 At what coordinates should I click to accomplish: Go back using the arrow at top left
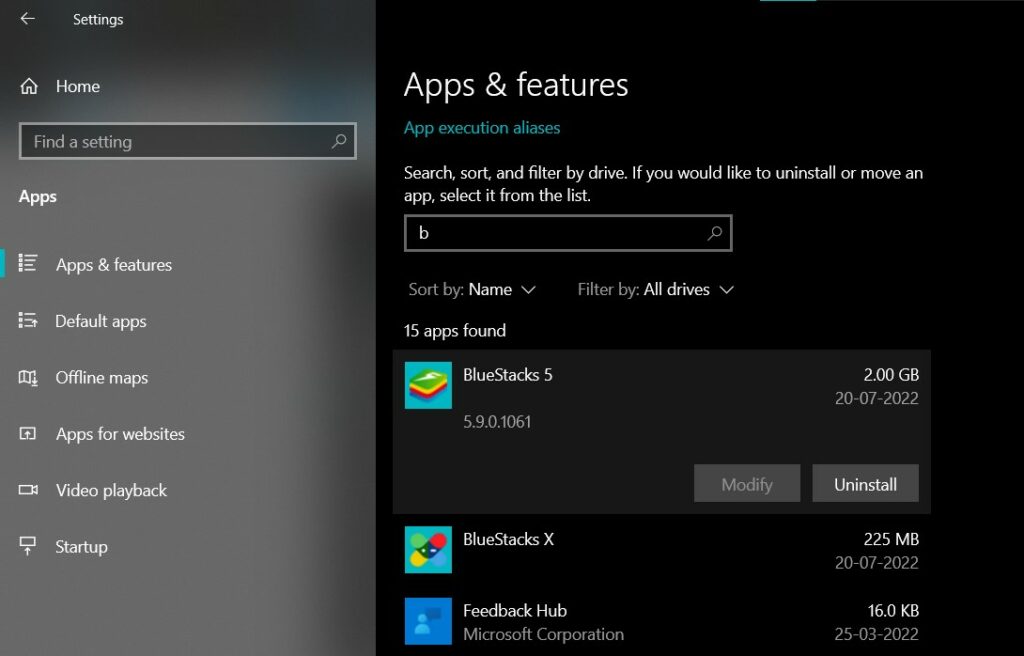(27, 17)
